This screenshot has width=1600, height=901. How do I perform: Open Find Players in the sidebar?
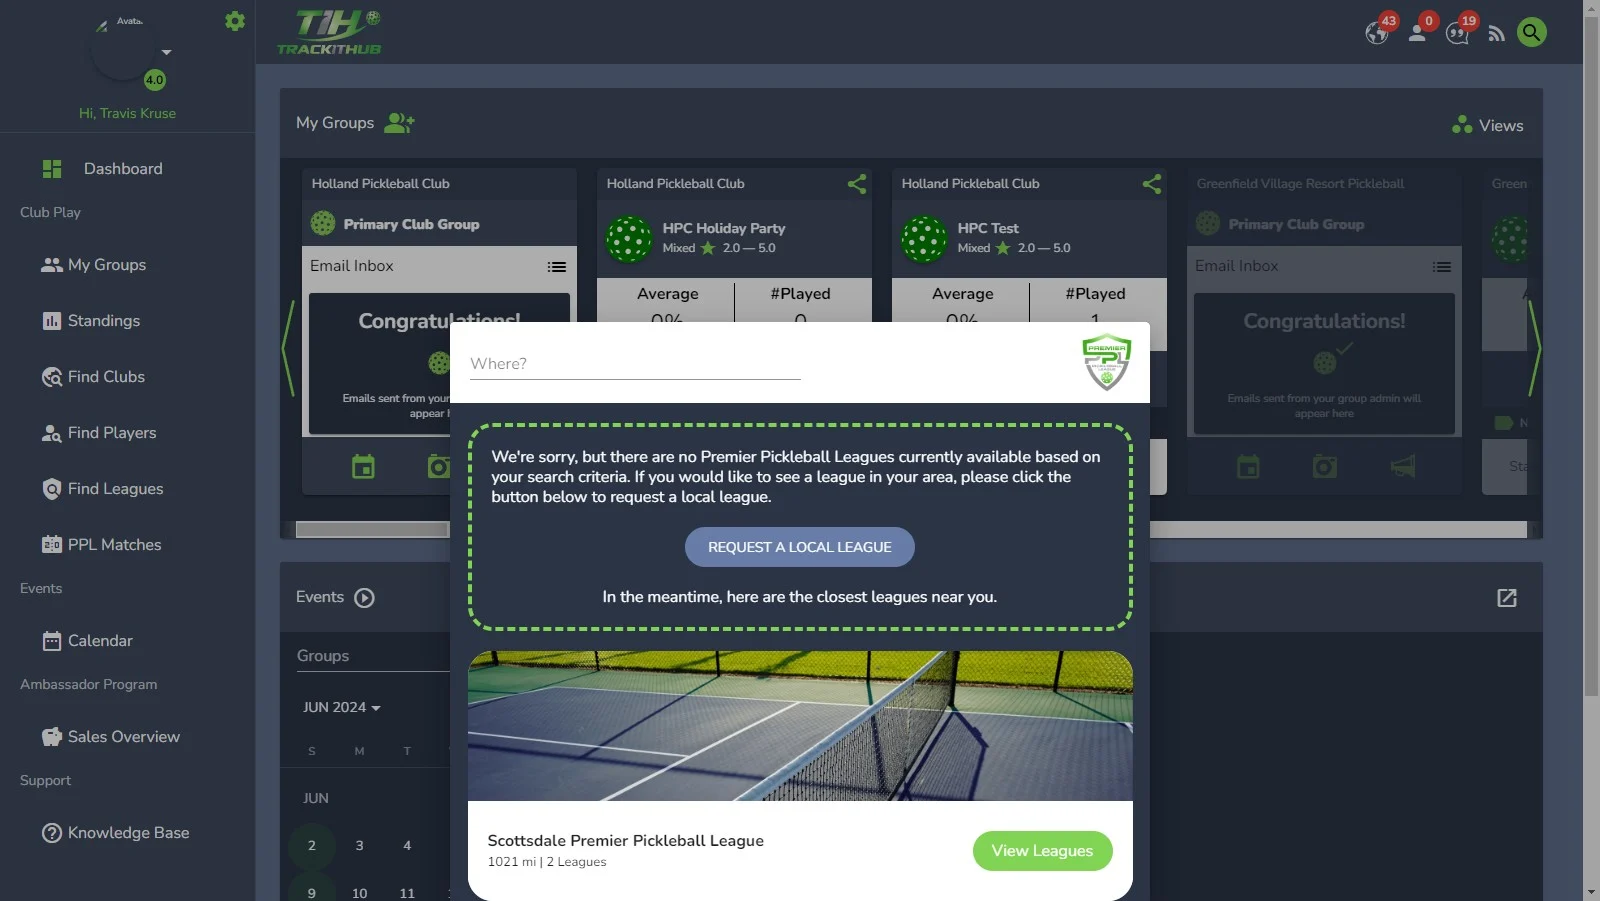pyautogui.click(x=99, y=433)
